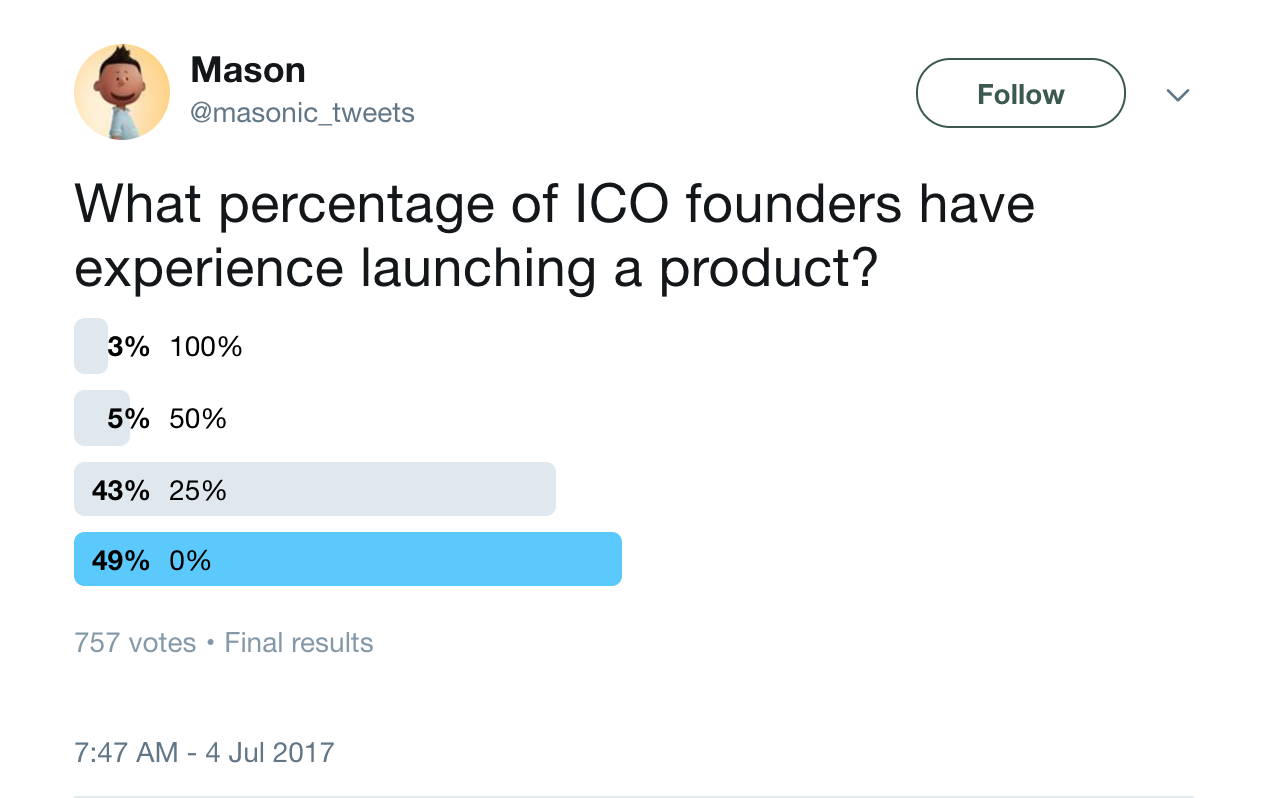Click the word "product?" in the tweet
The width and height of the screenshot is (1264, 798).
point(768,270)
